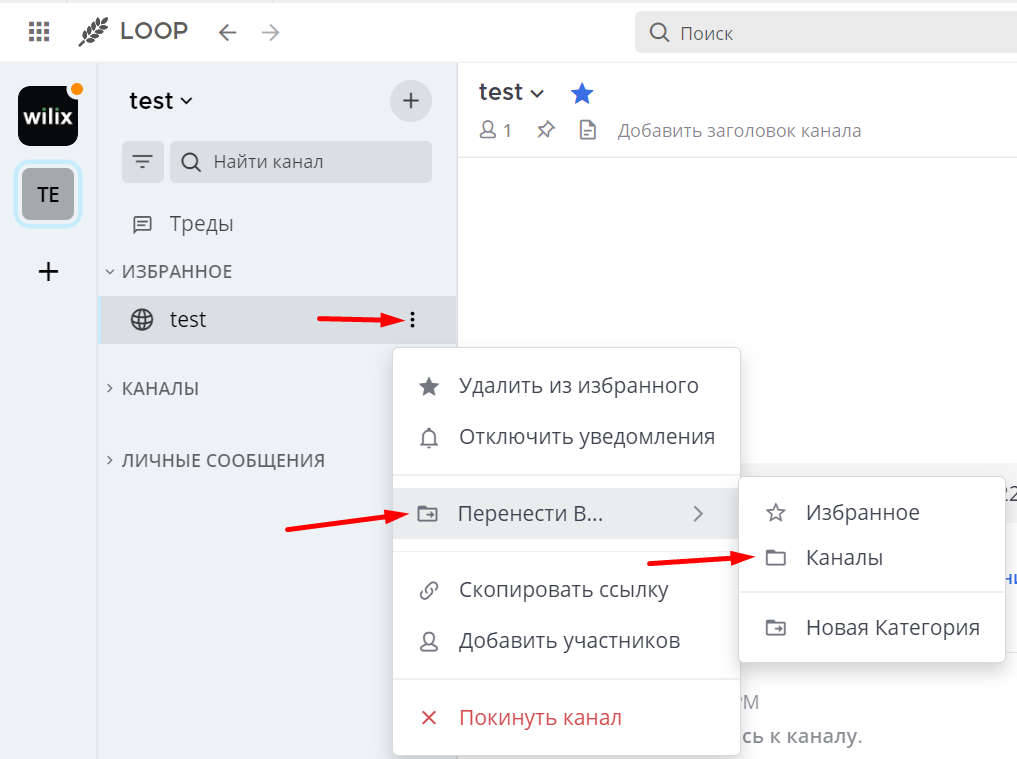The height and width of the screenshot is (759, 1017).
Task: Click the LOOP wheat logo
Action: 97,31
